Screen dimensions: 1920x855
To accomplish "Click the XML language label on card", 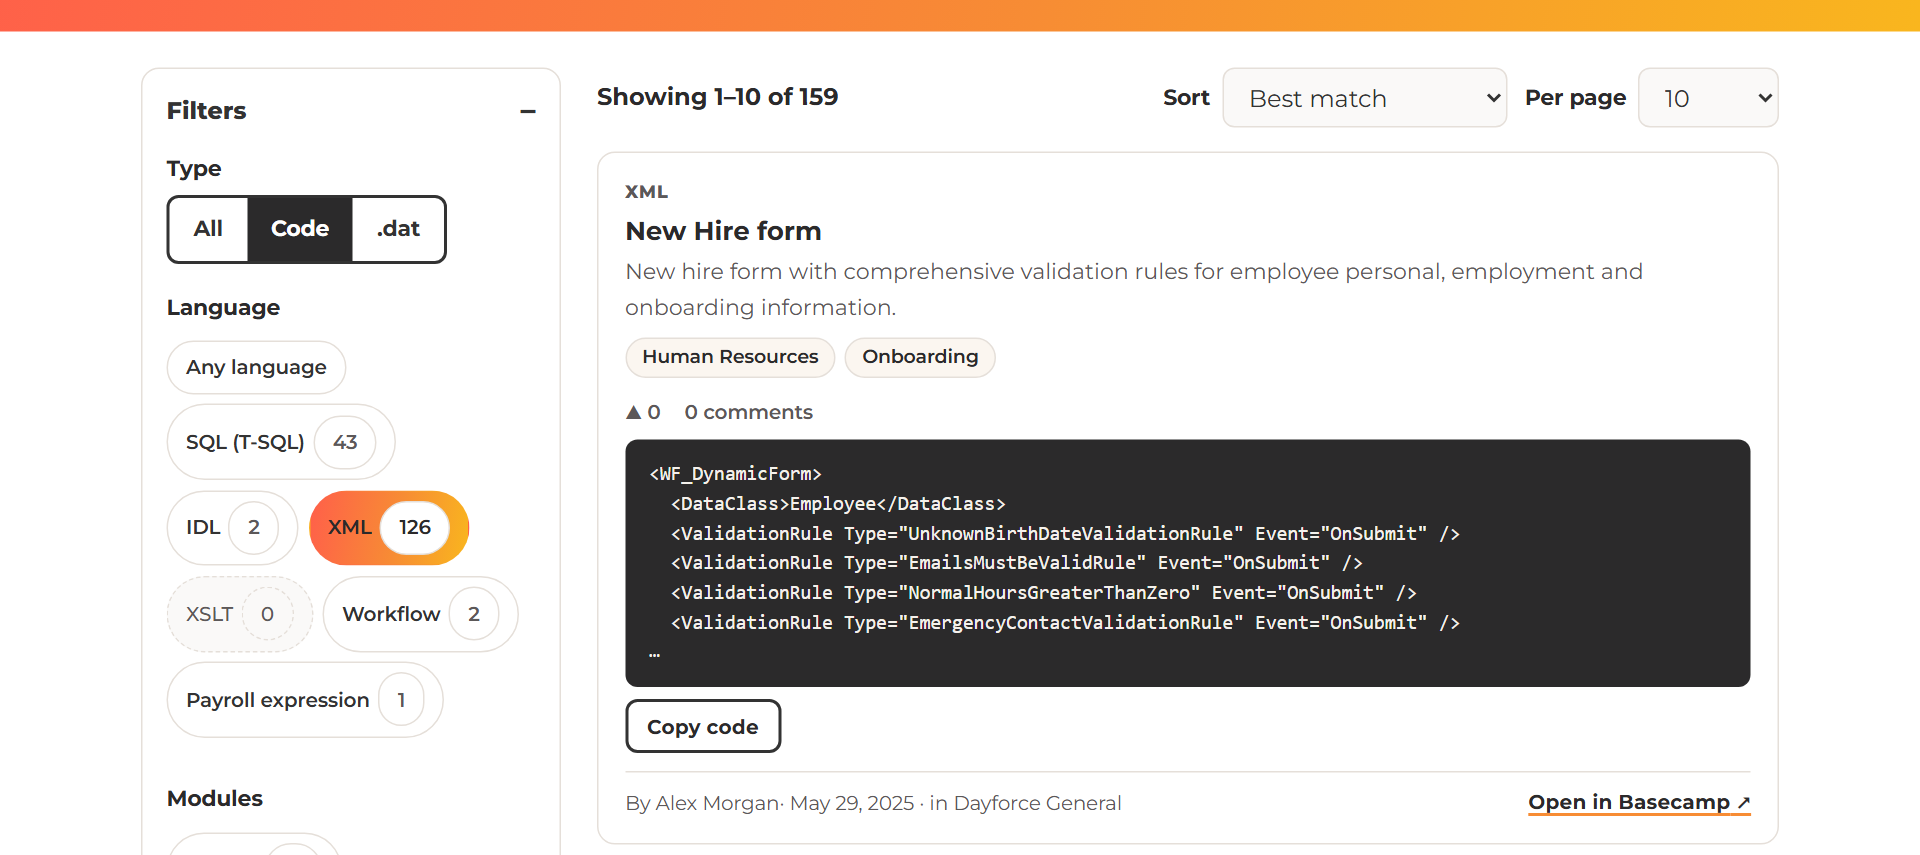I will click(x=646, y=192).
